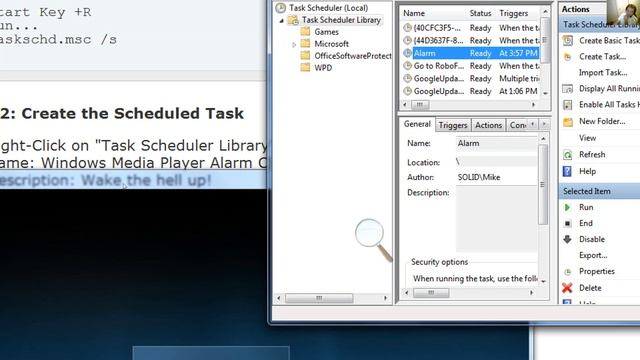Click the empty Description box
The image size is (640, 360).
[496, 219]
